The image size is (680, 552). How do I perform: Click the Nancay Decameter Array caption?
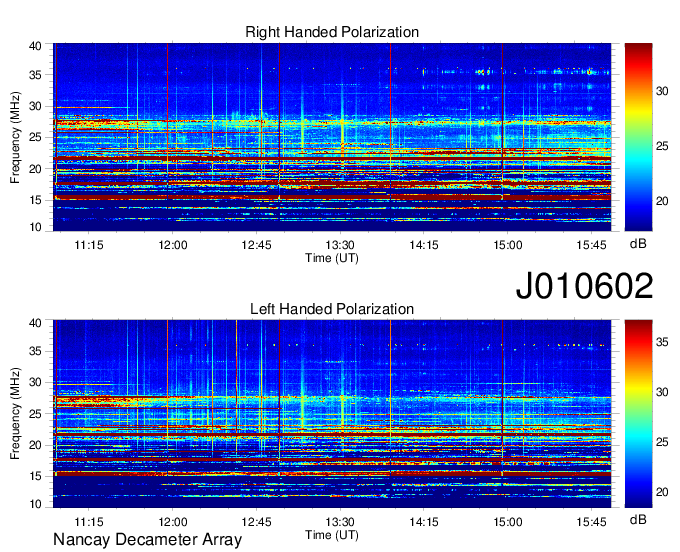point(147,540)
